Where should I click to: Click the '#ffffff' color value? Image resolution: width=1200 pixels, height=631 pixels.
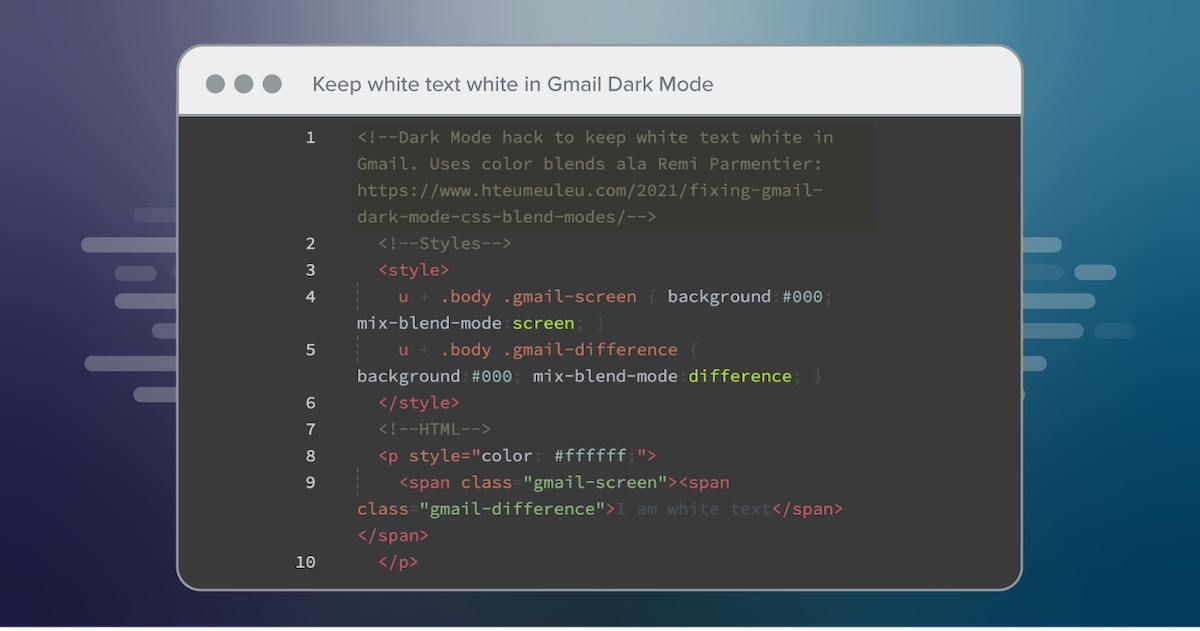point(590,455)
